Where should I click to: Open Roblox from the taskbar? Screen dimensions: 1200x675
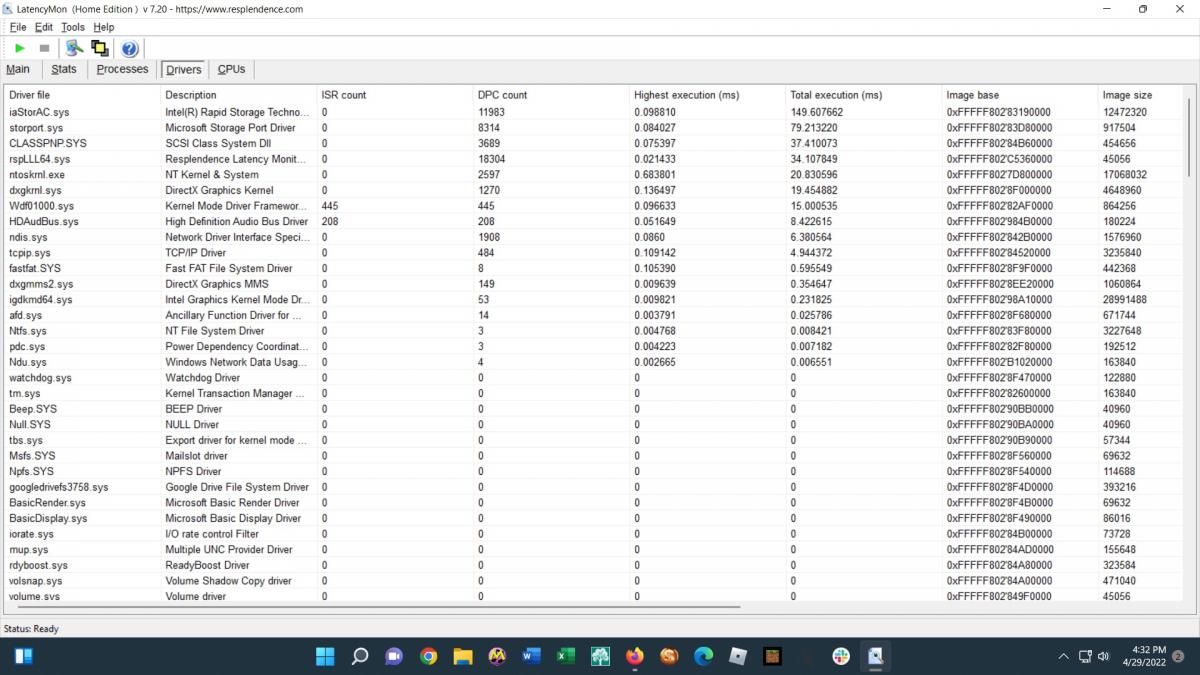(738, 656)
